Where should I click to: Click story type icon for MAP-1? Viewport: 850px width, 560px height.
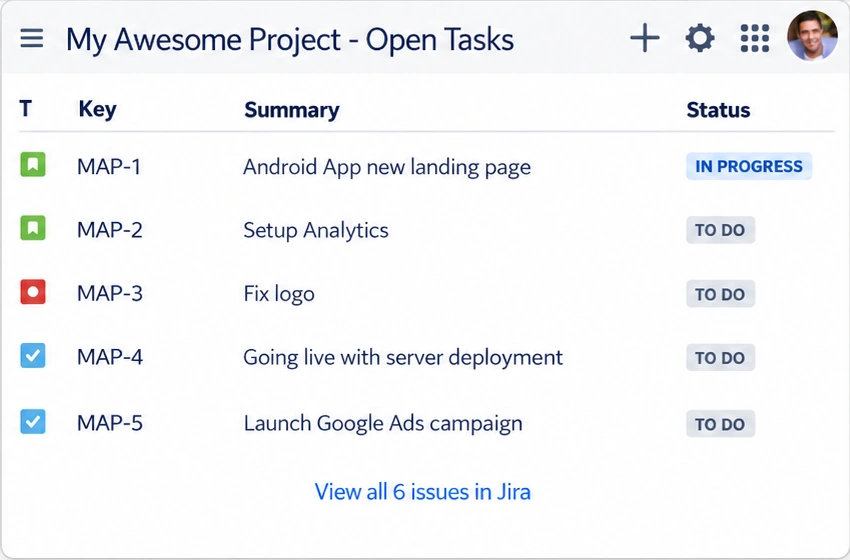tap(33, 164)
